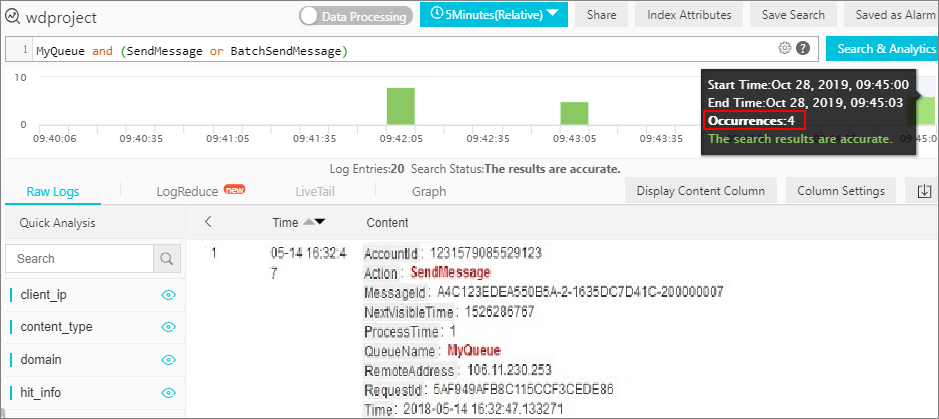Open Index Attributes
The height and width of the screenshot is (419, 939).
(689, 15)
